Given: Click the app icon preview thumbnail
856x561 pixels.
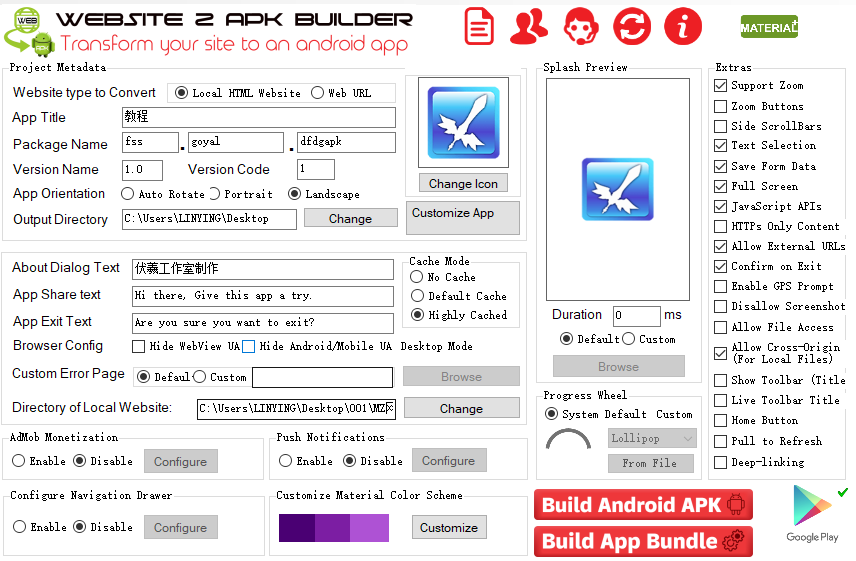Looking at the screenshot, I should click(x=463, y=122).
